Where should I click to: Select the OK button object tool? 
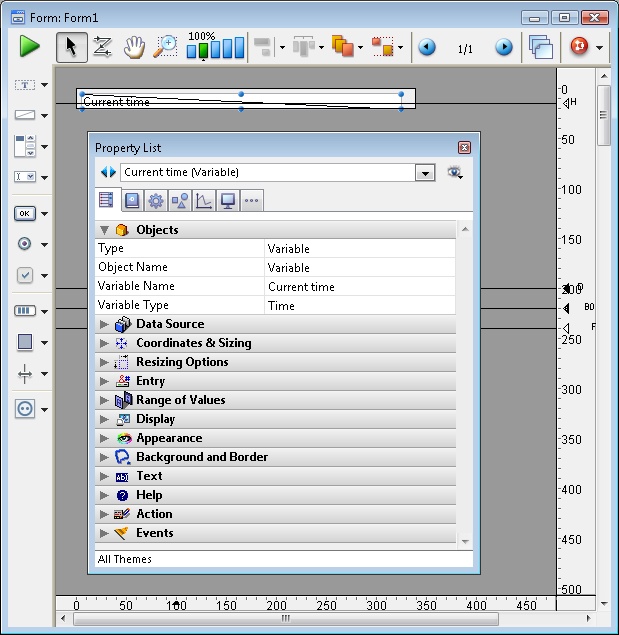25,213
